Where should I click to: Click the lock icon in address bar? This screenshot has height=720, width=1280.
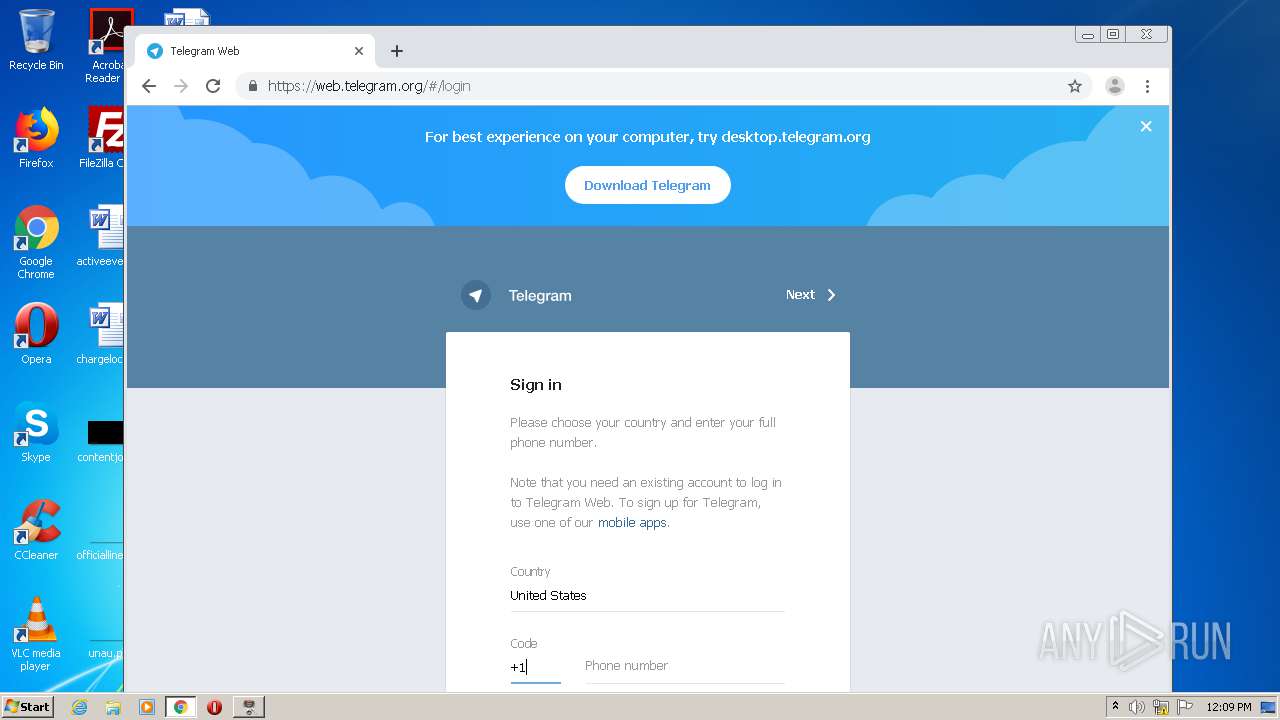[253, 86]
